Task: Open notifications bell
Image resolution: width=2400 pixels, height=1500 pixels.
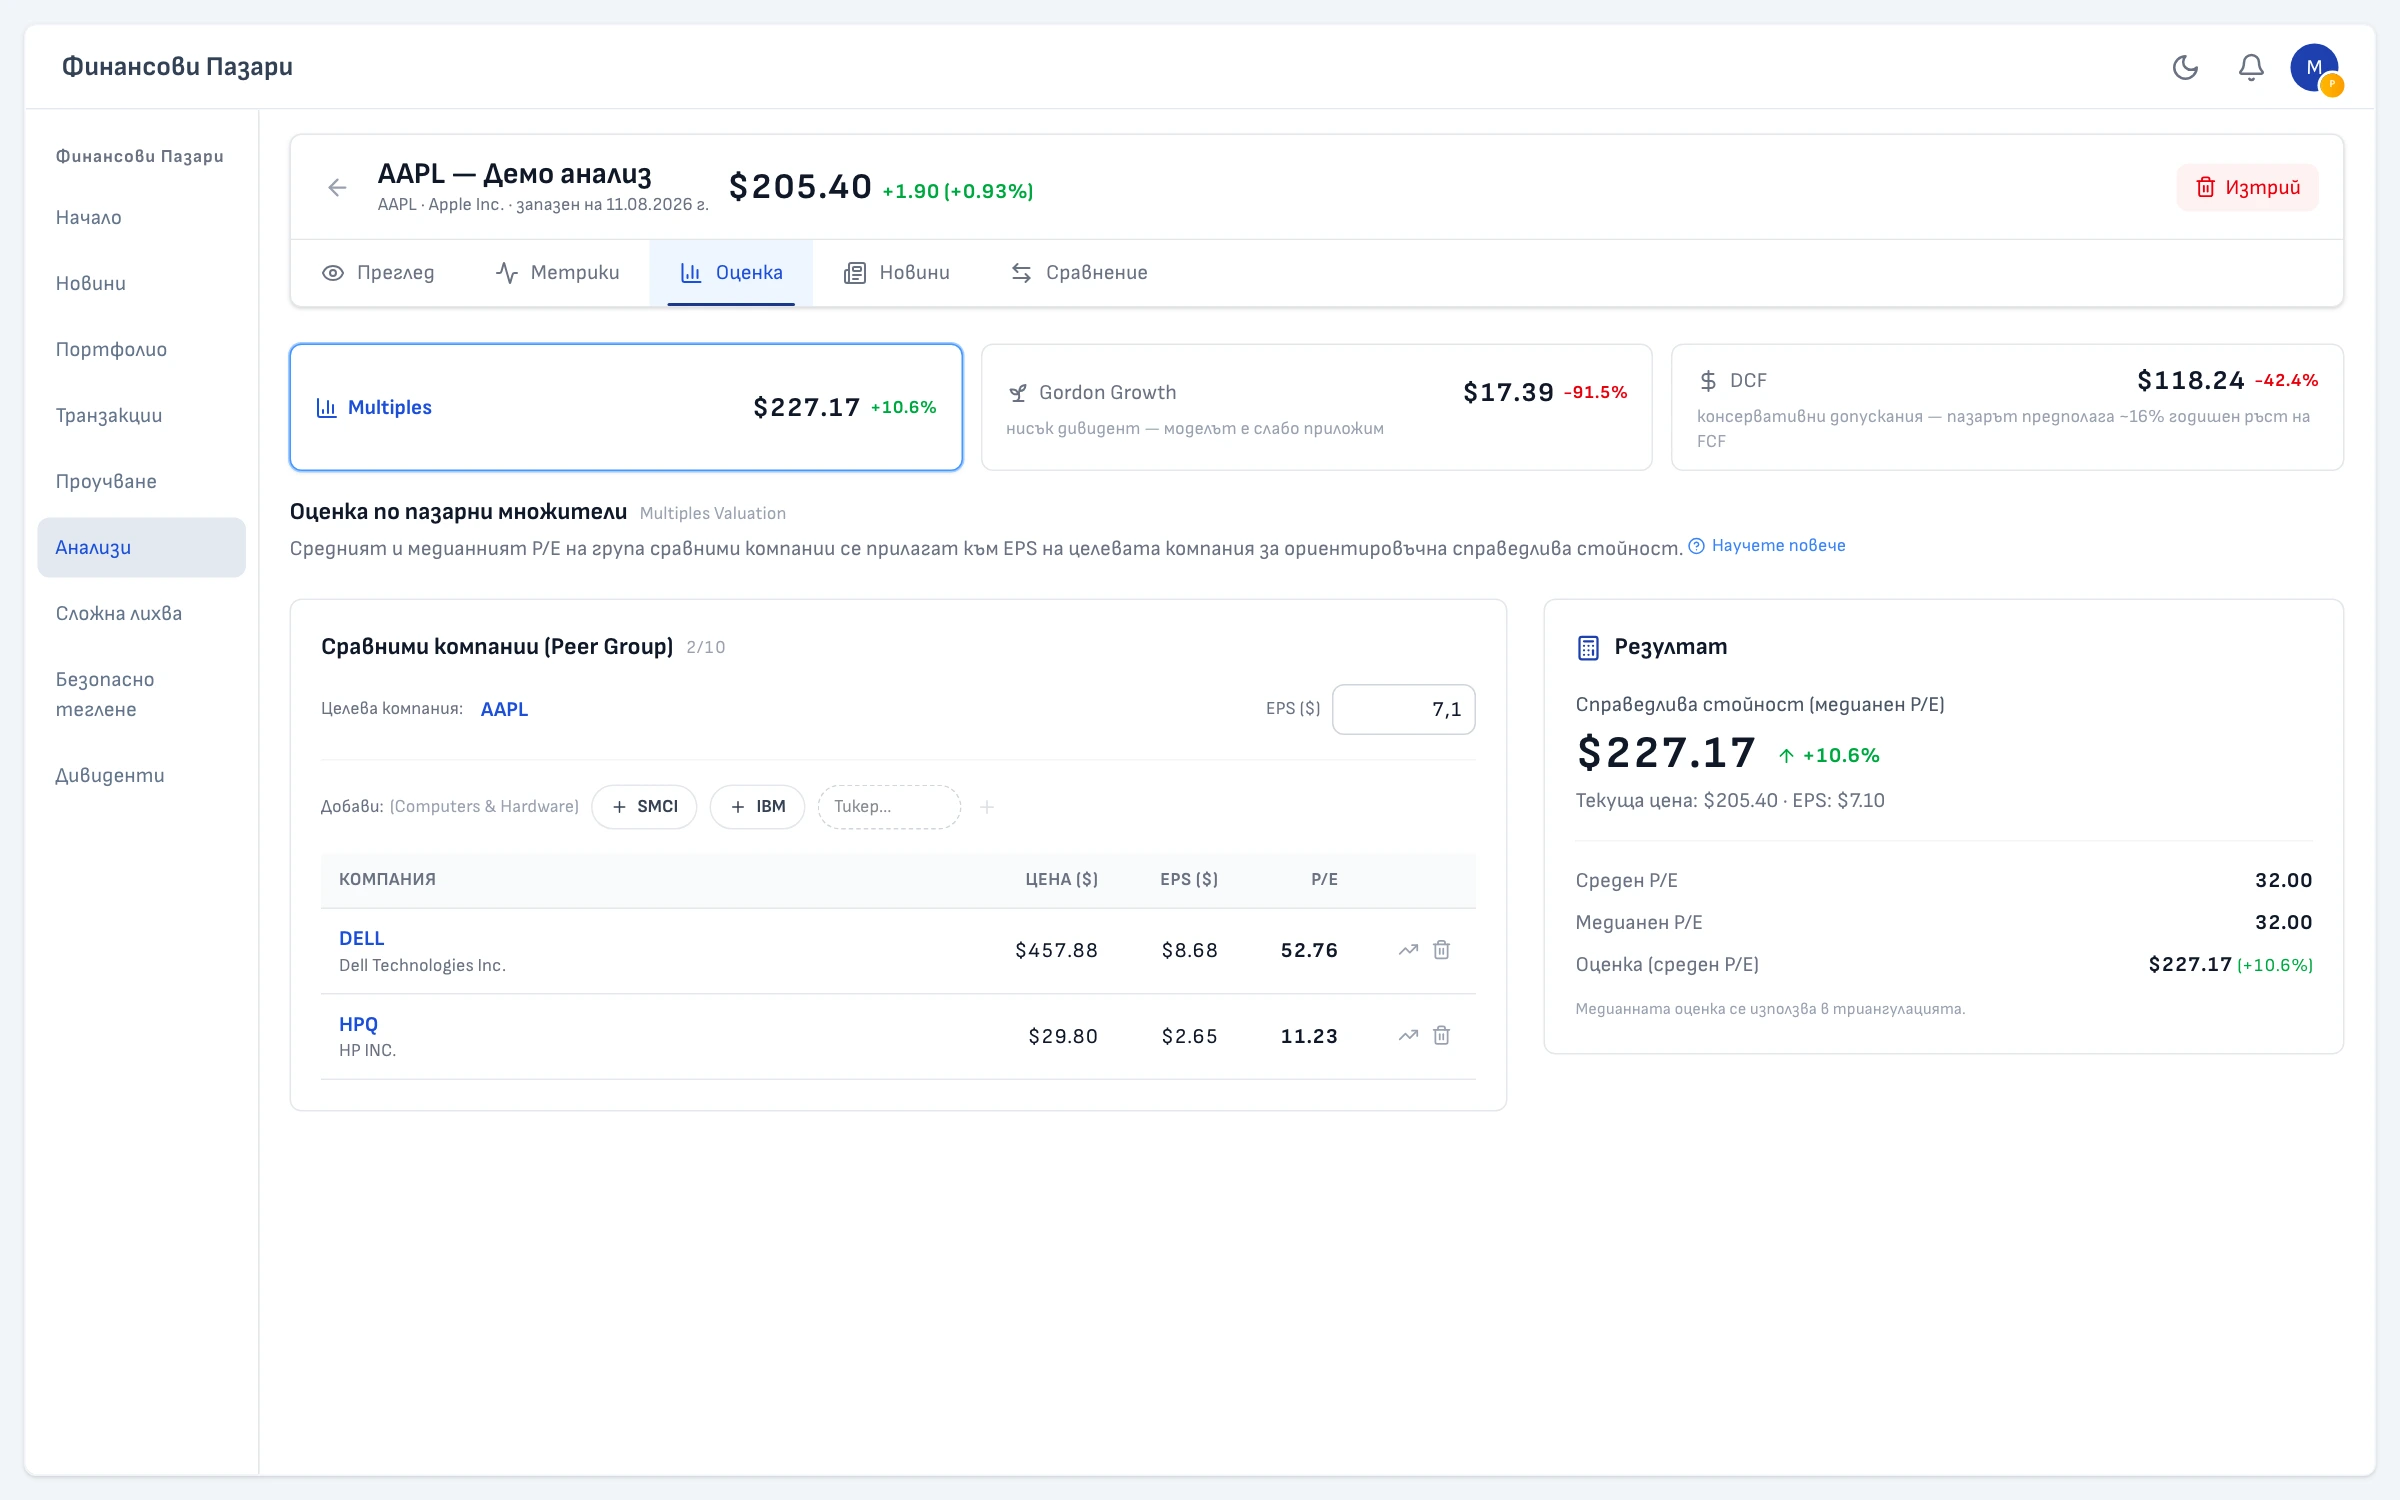Action: click(2251, 67)
